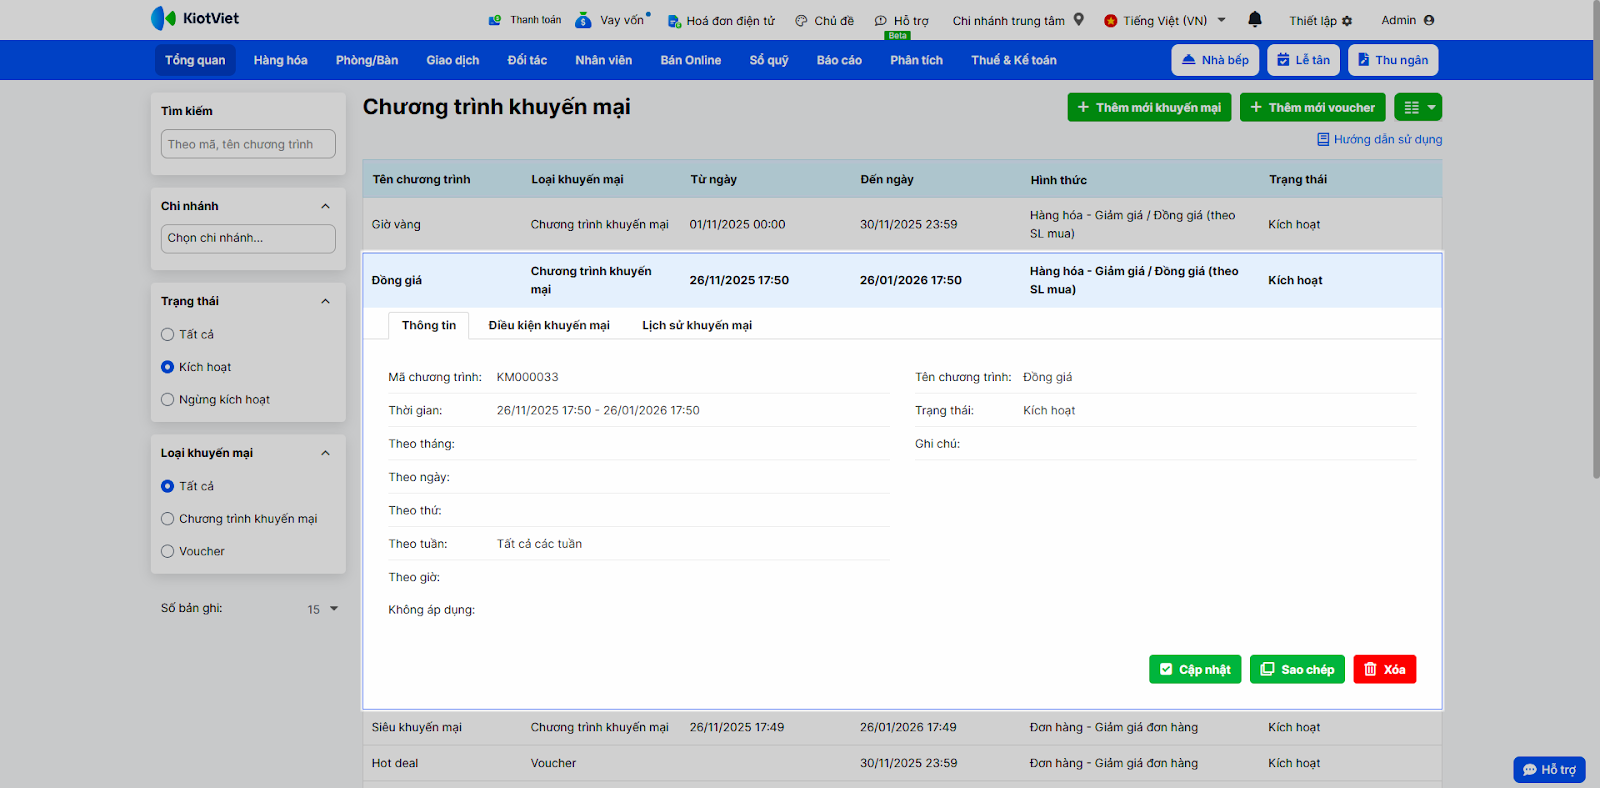
Task: Click the Thêm mới khuyến mại button
Action: pos(1149,107)
